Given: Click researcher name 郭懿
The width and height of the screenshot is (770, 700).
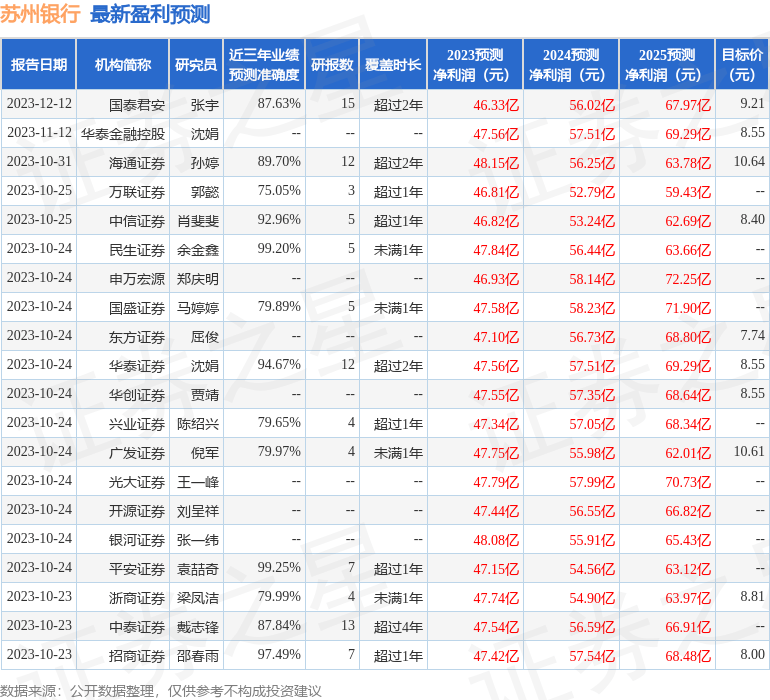Looking at the screenshot, I should tap(204, 192).
